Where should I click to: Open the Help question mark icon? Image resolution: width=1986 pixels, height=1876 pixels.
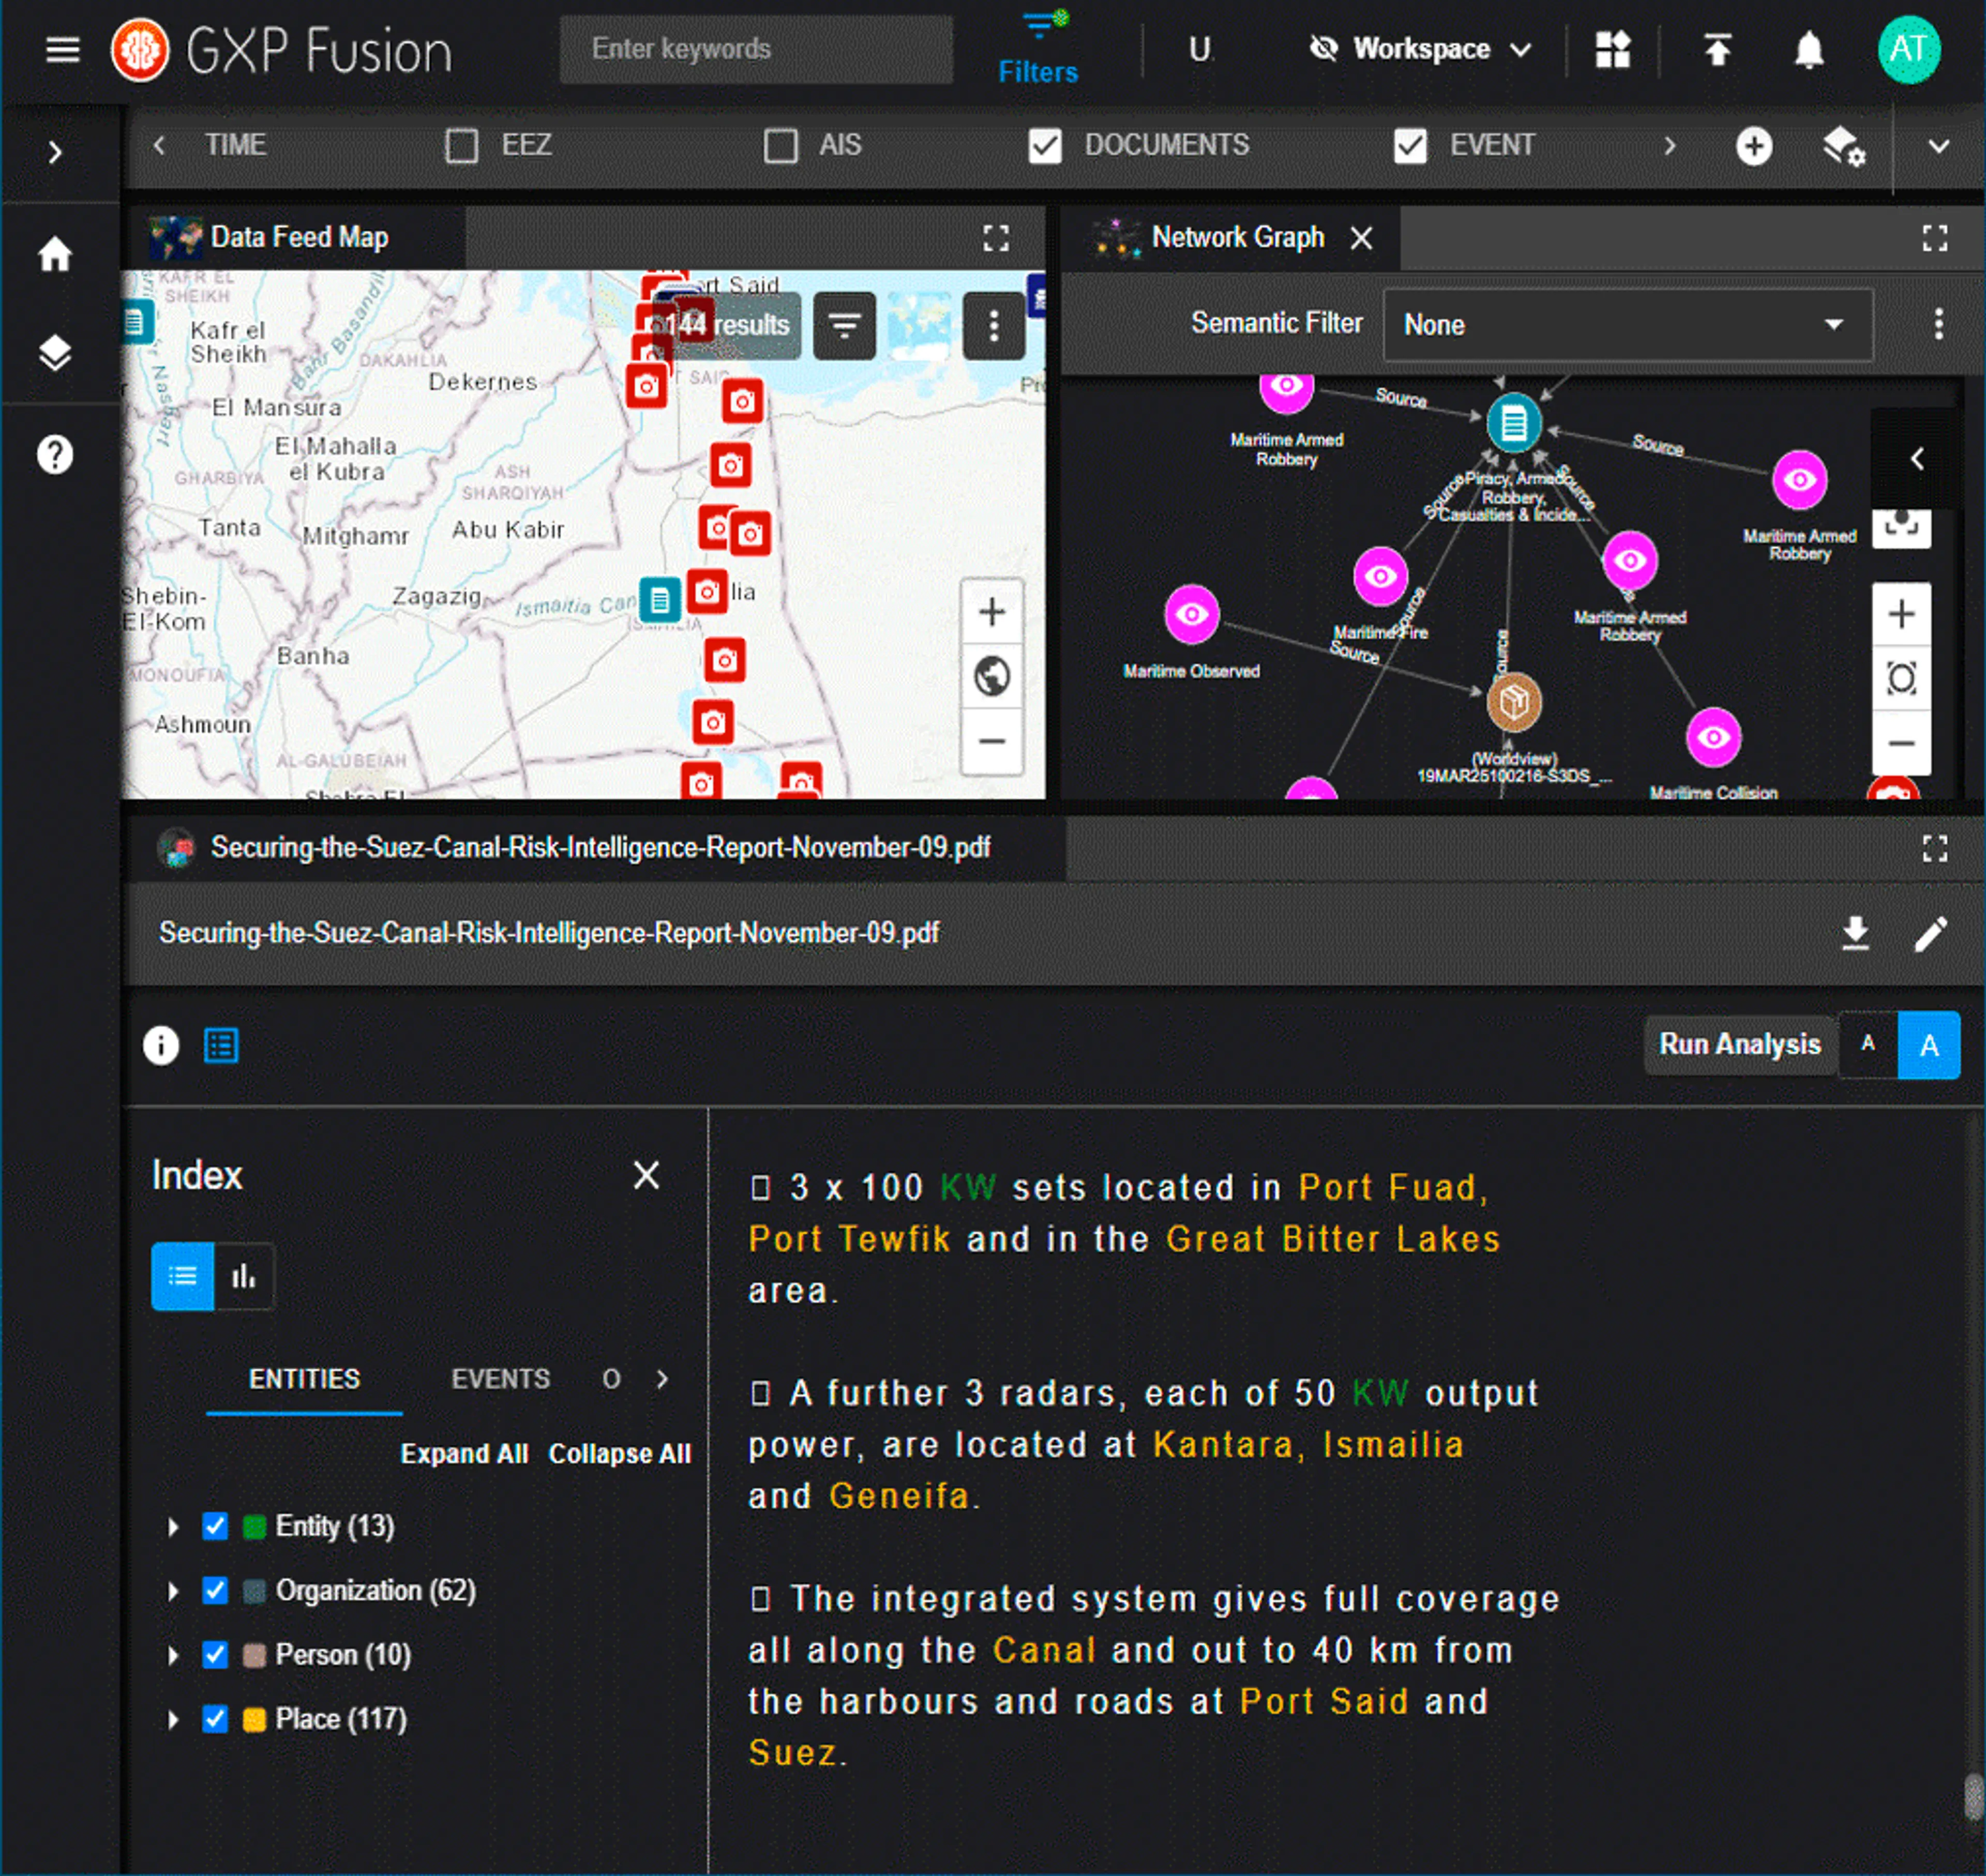coord(55,455)
